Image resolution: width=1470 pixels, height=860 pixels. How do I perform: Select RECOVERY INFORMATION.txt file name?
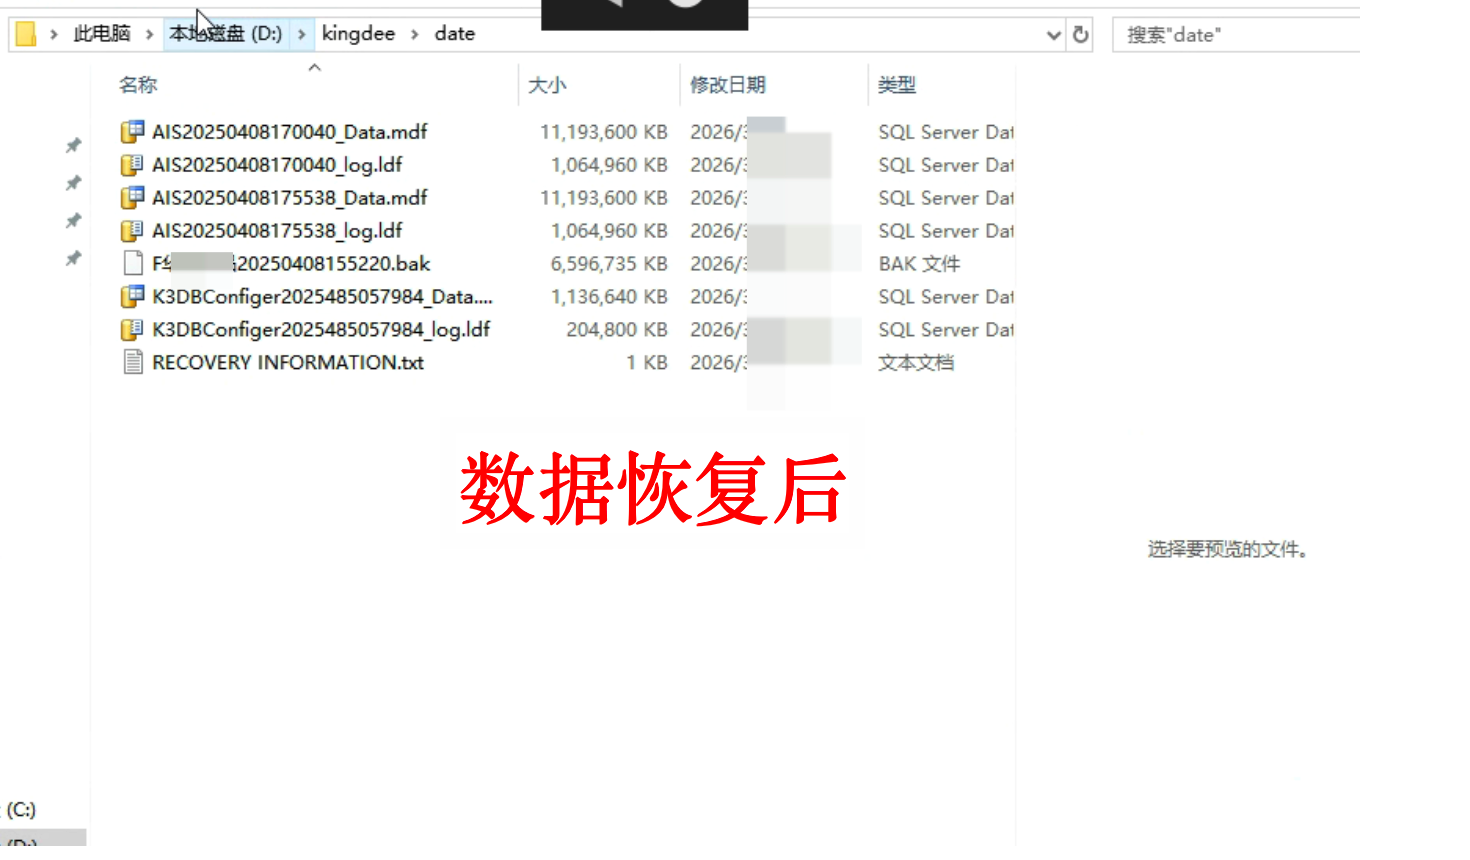pos(288,363)
